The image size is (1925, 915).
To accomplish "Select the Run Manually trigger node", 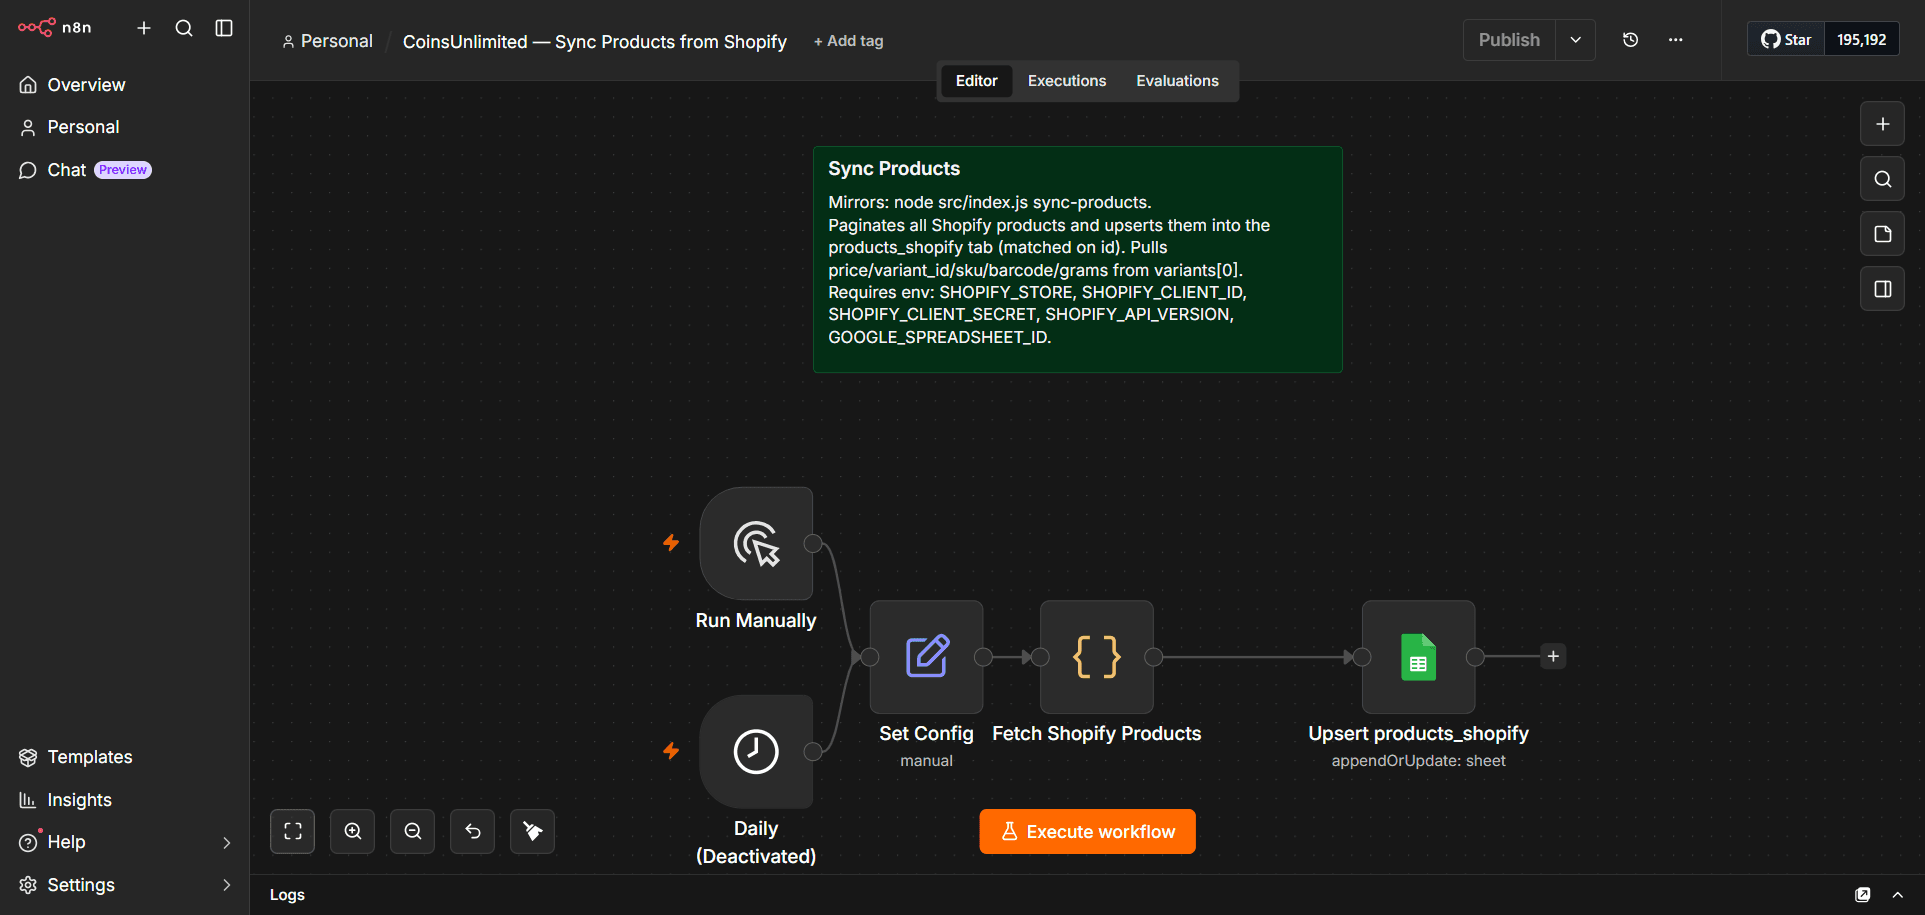I will [756, 544].
